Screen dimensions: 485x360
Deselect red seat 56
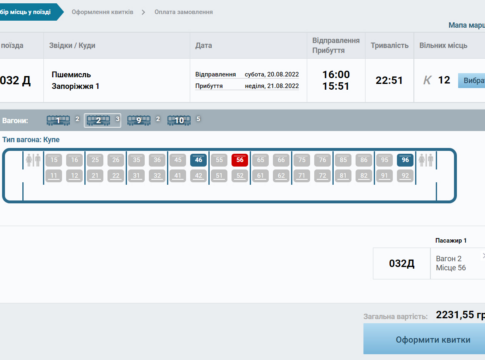click(x=240, y=160)
